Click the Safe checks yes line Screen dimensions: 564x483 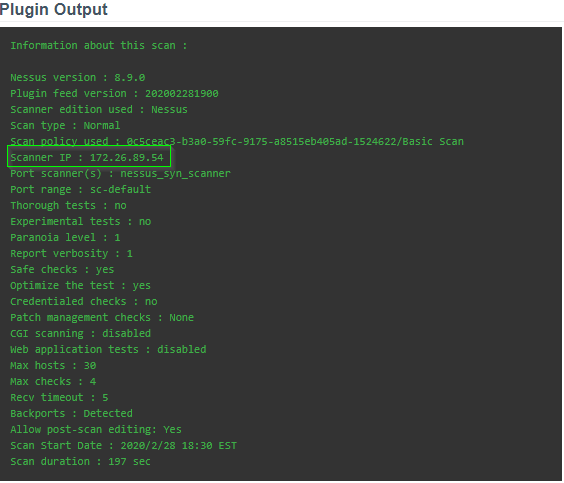(62, 269)
